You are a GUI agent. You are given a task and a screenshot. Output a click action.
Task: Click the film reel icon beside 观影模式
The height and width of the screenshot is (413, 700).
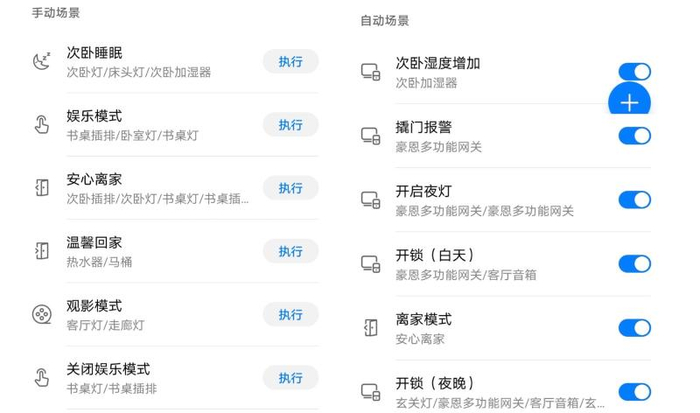[41, 315]
